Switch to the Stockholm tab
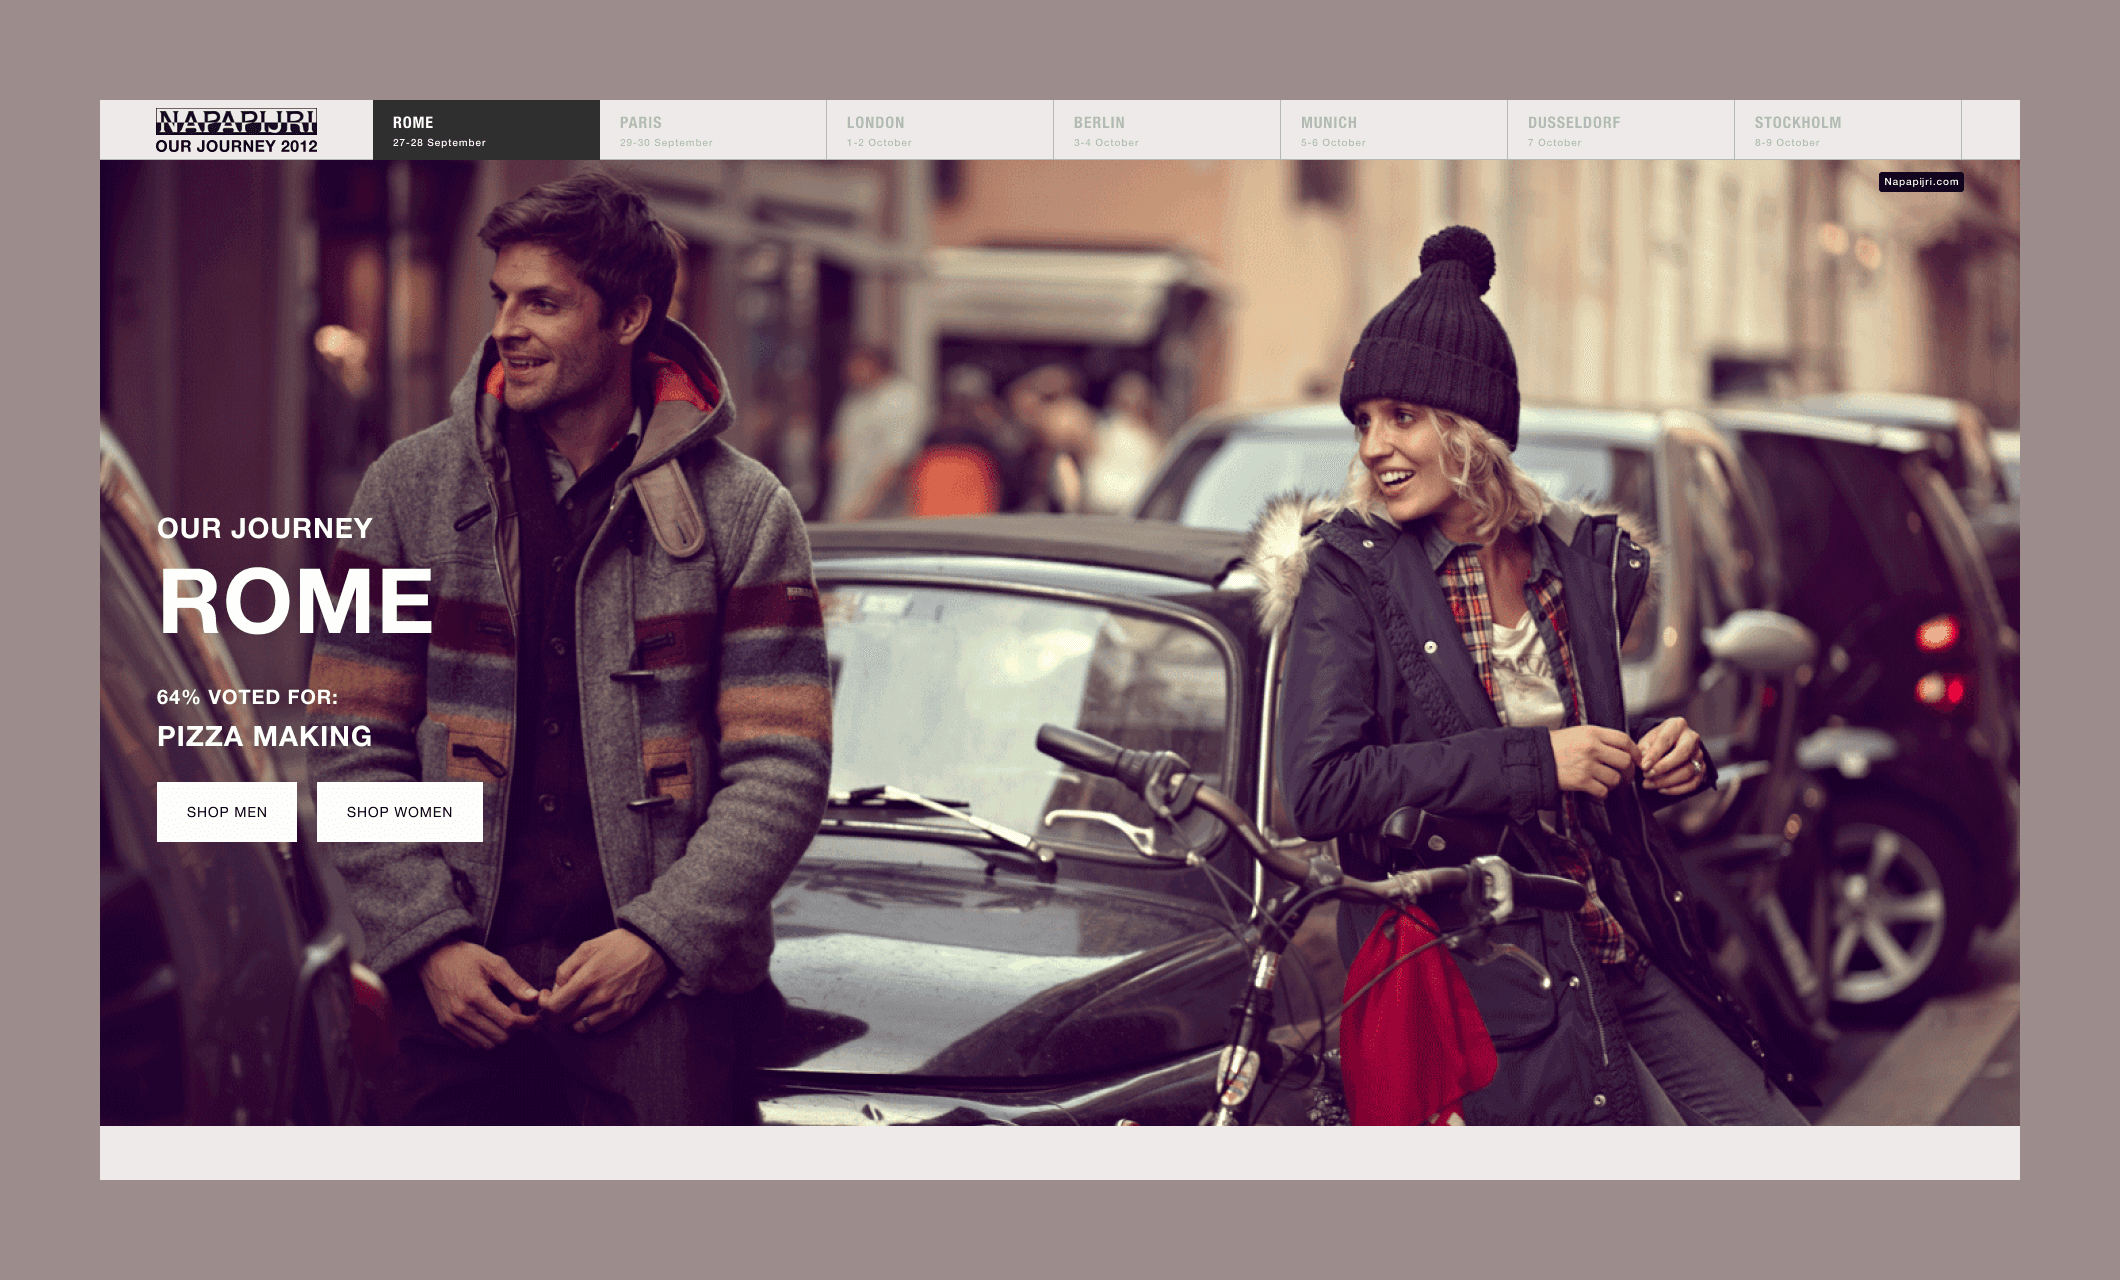 click(x=1847, y=130)
